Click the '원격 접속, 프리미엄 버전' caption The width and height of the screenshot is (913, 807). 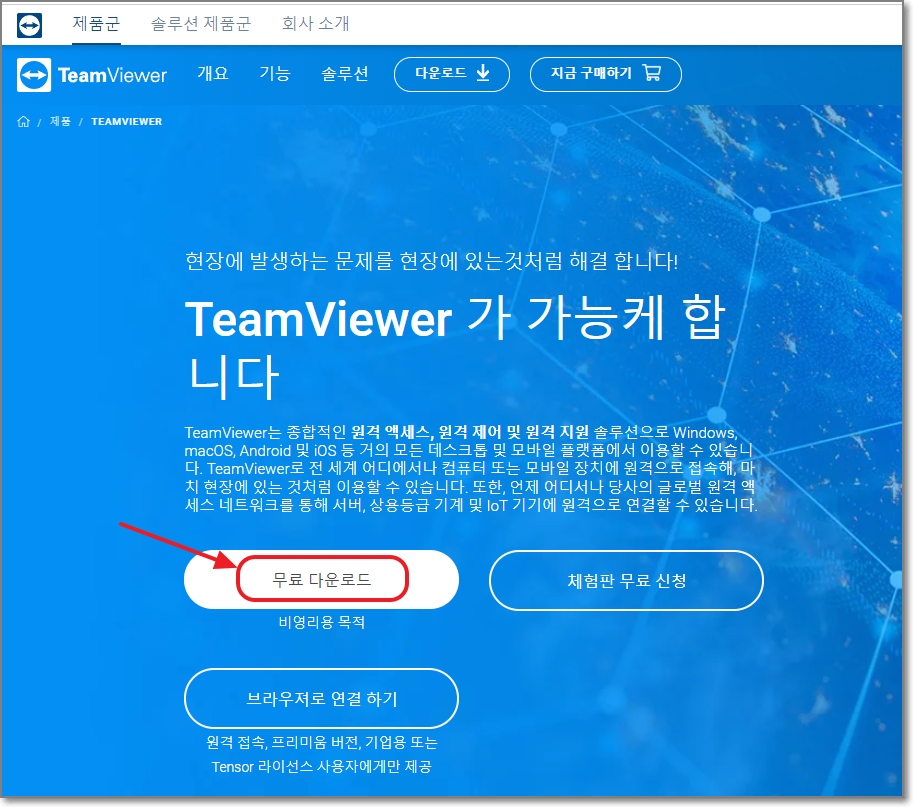[321, 754]
